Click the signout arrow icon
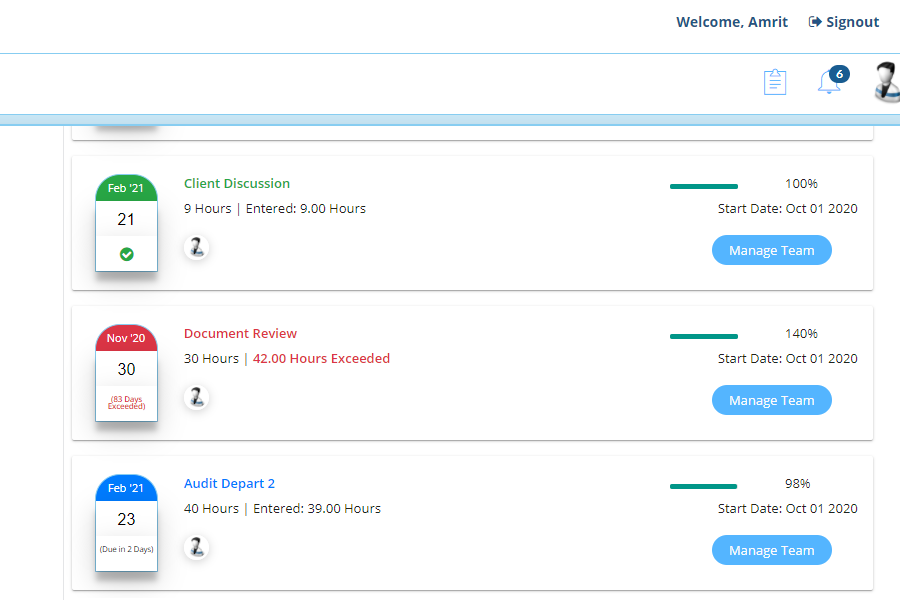Screen dimensions: 900x600 click(x=812, y=21)
